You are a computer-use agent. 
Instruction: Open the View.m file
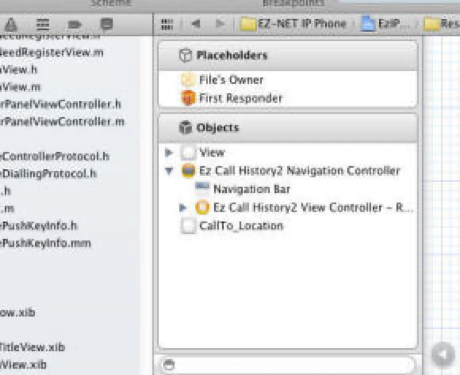click(20, 87)
